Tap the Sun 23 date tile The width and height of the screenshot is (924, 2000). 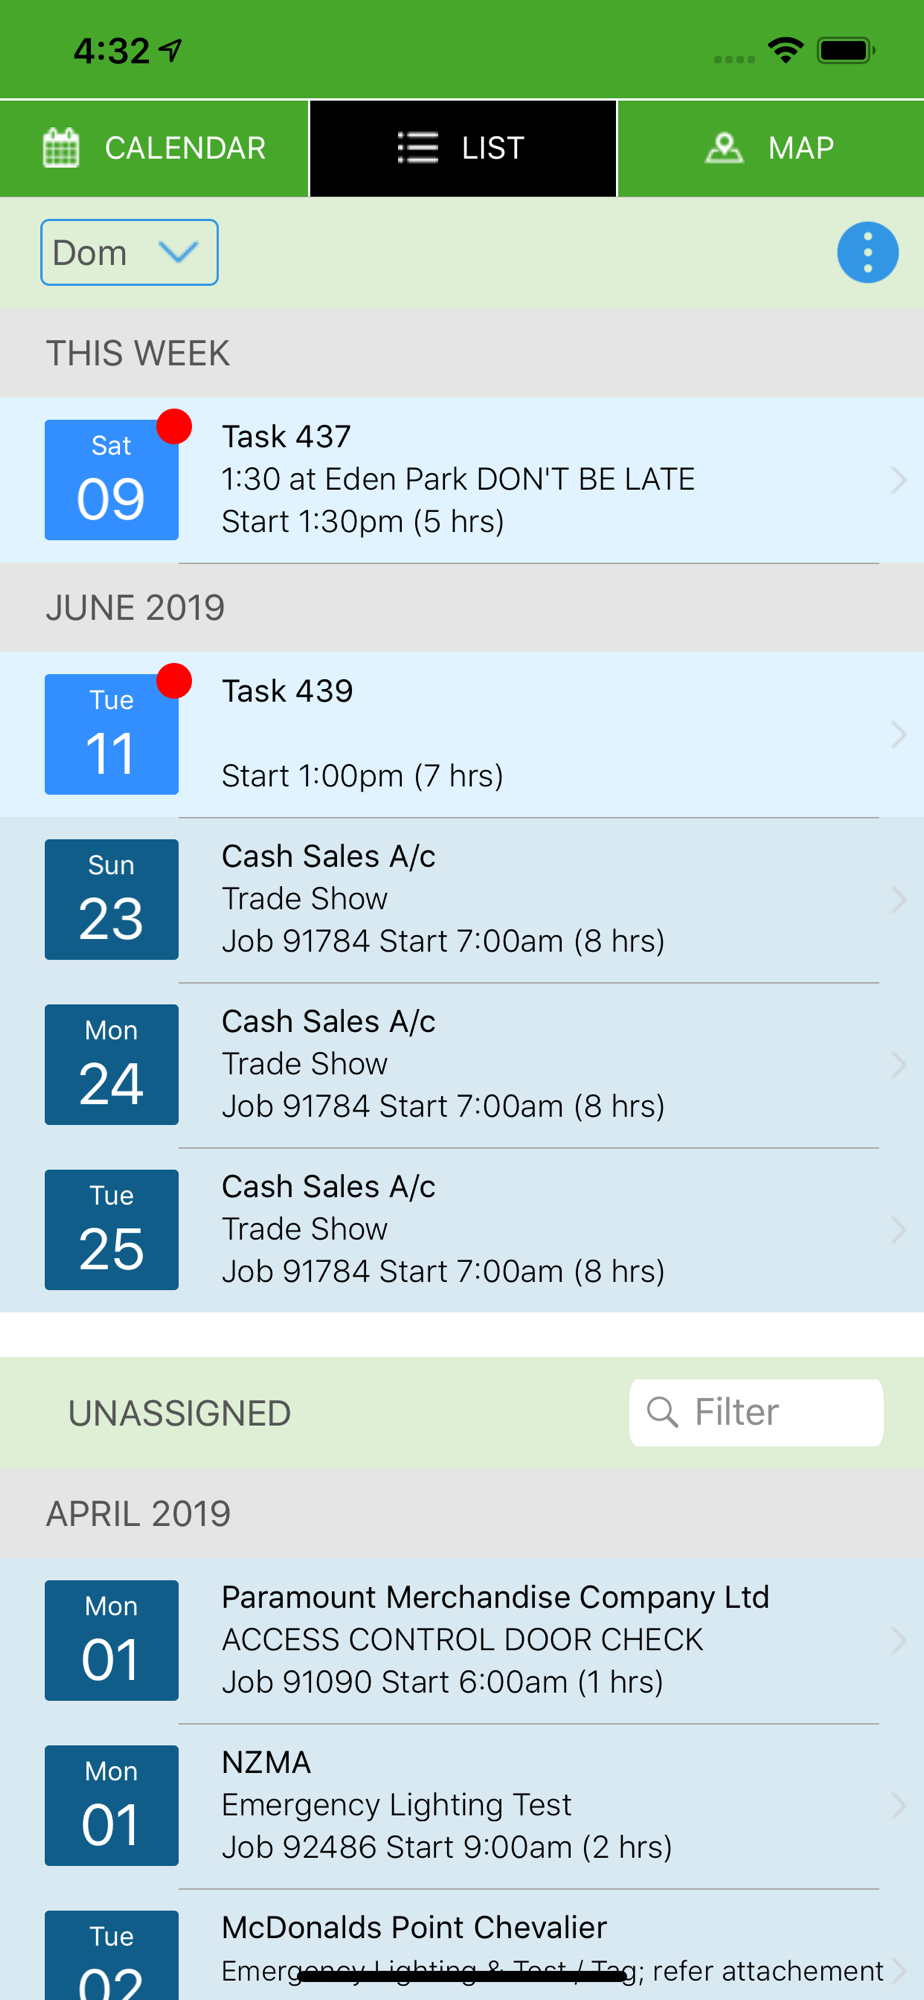tap(111, 899)
